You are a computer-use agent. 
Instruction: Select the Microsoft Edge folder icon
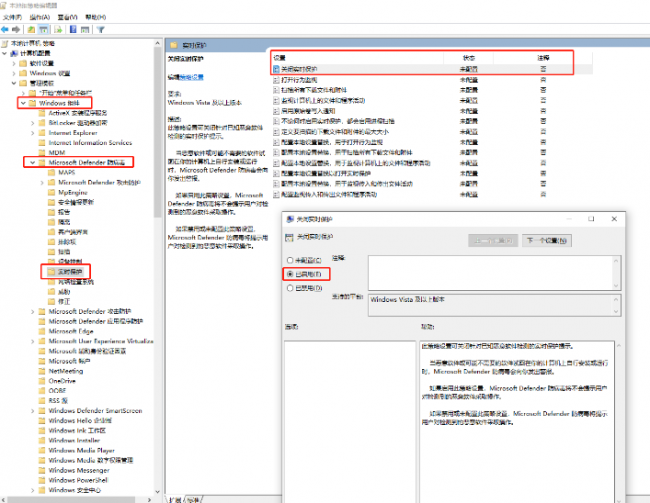[42, 331]
